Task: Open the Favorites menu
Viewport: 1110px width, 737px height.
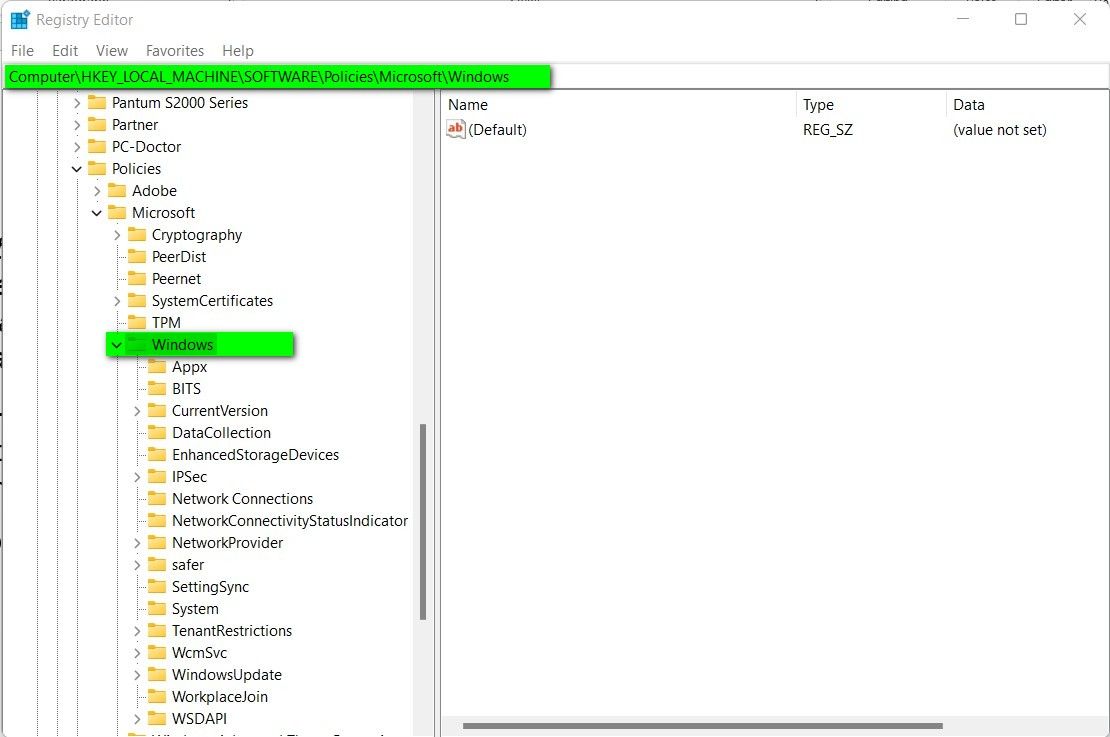Action: (175, 50)
